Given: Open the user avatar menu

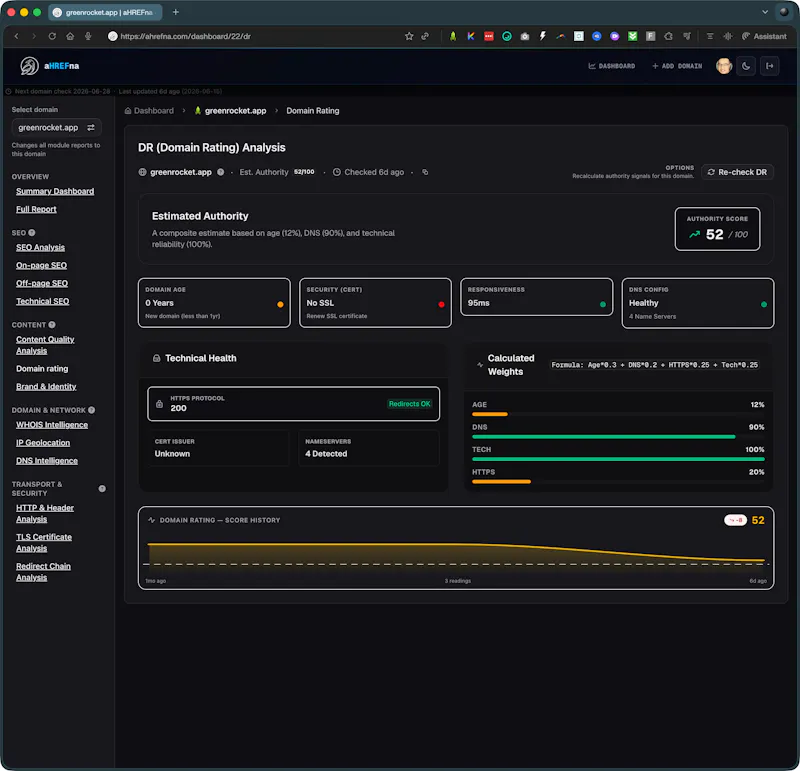Looking at the screenshot, I should pyautogui.click(x=723, y=66).
